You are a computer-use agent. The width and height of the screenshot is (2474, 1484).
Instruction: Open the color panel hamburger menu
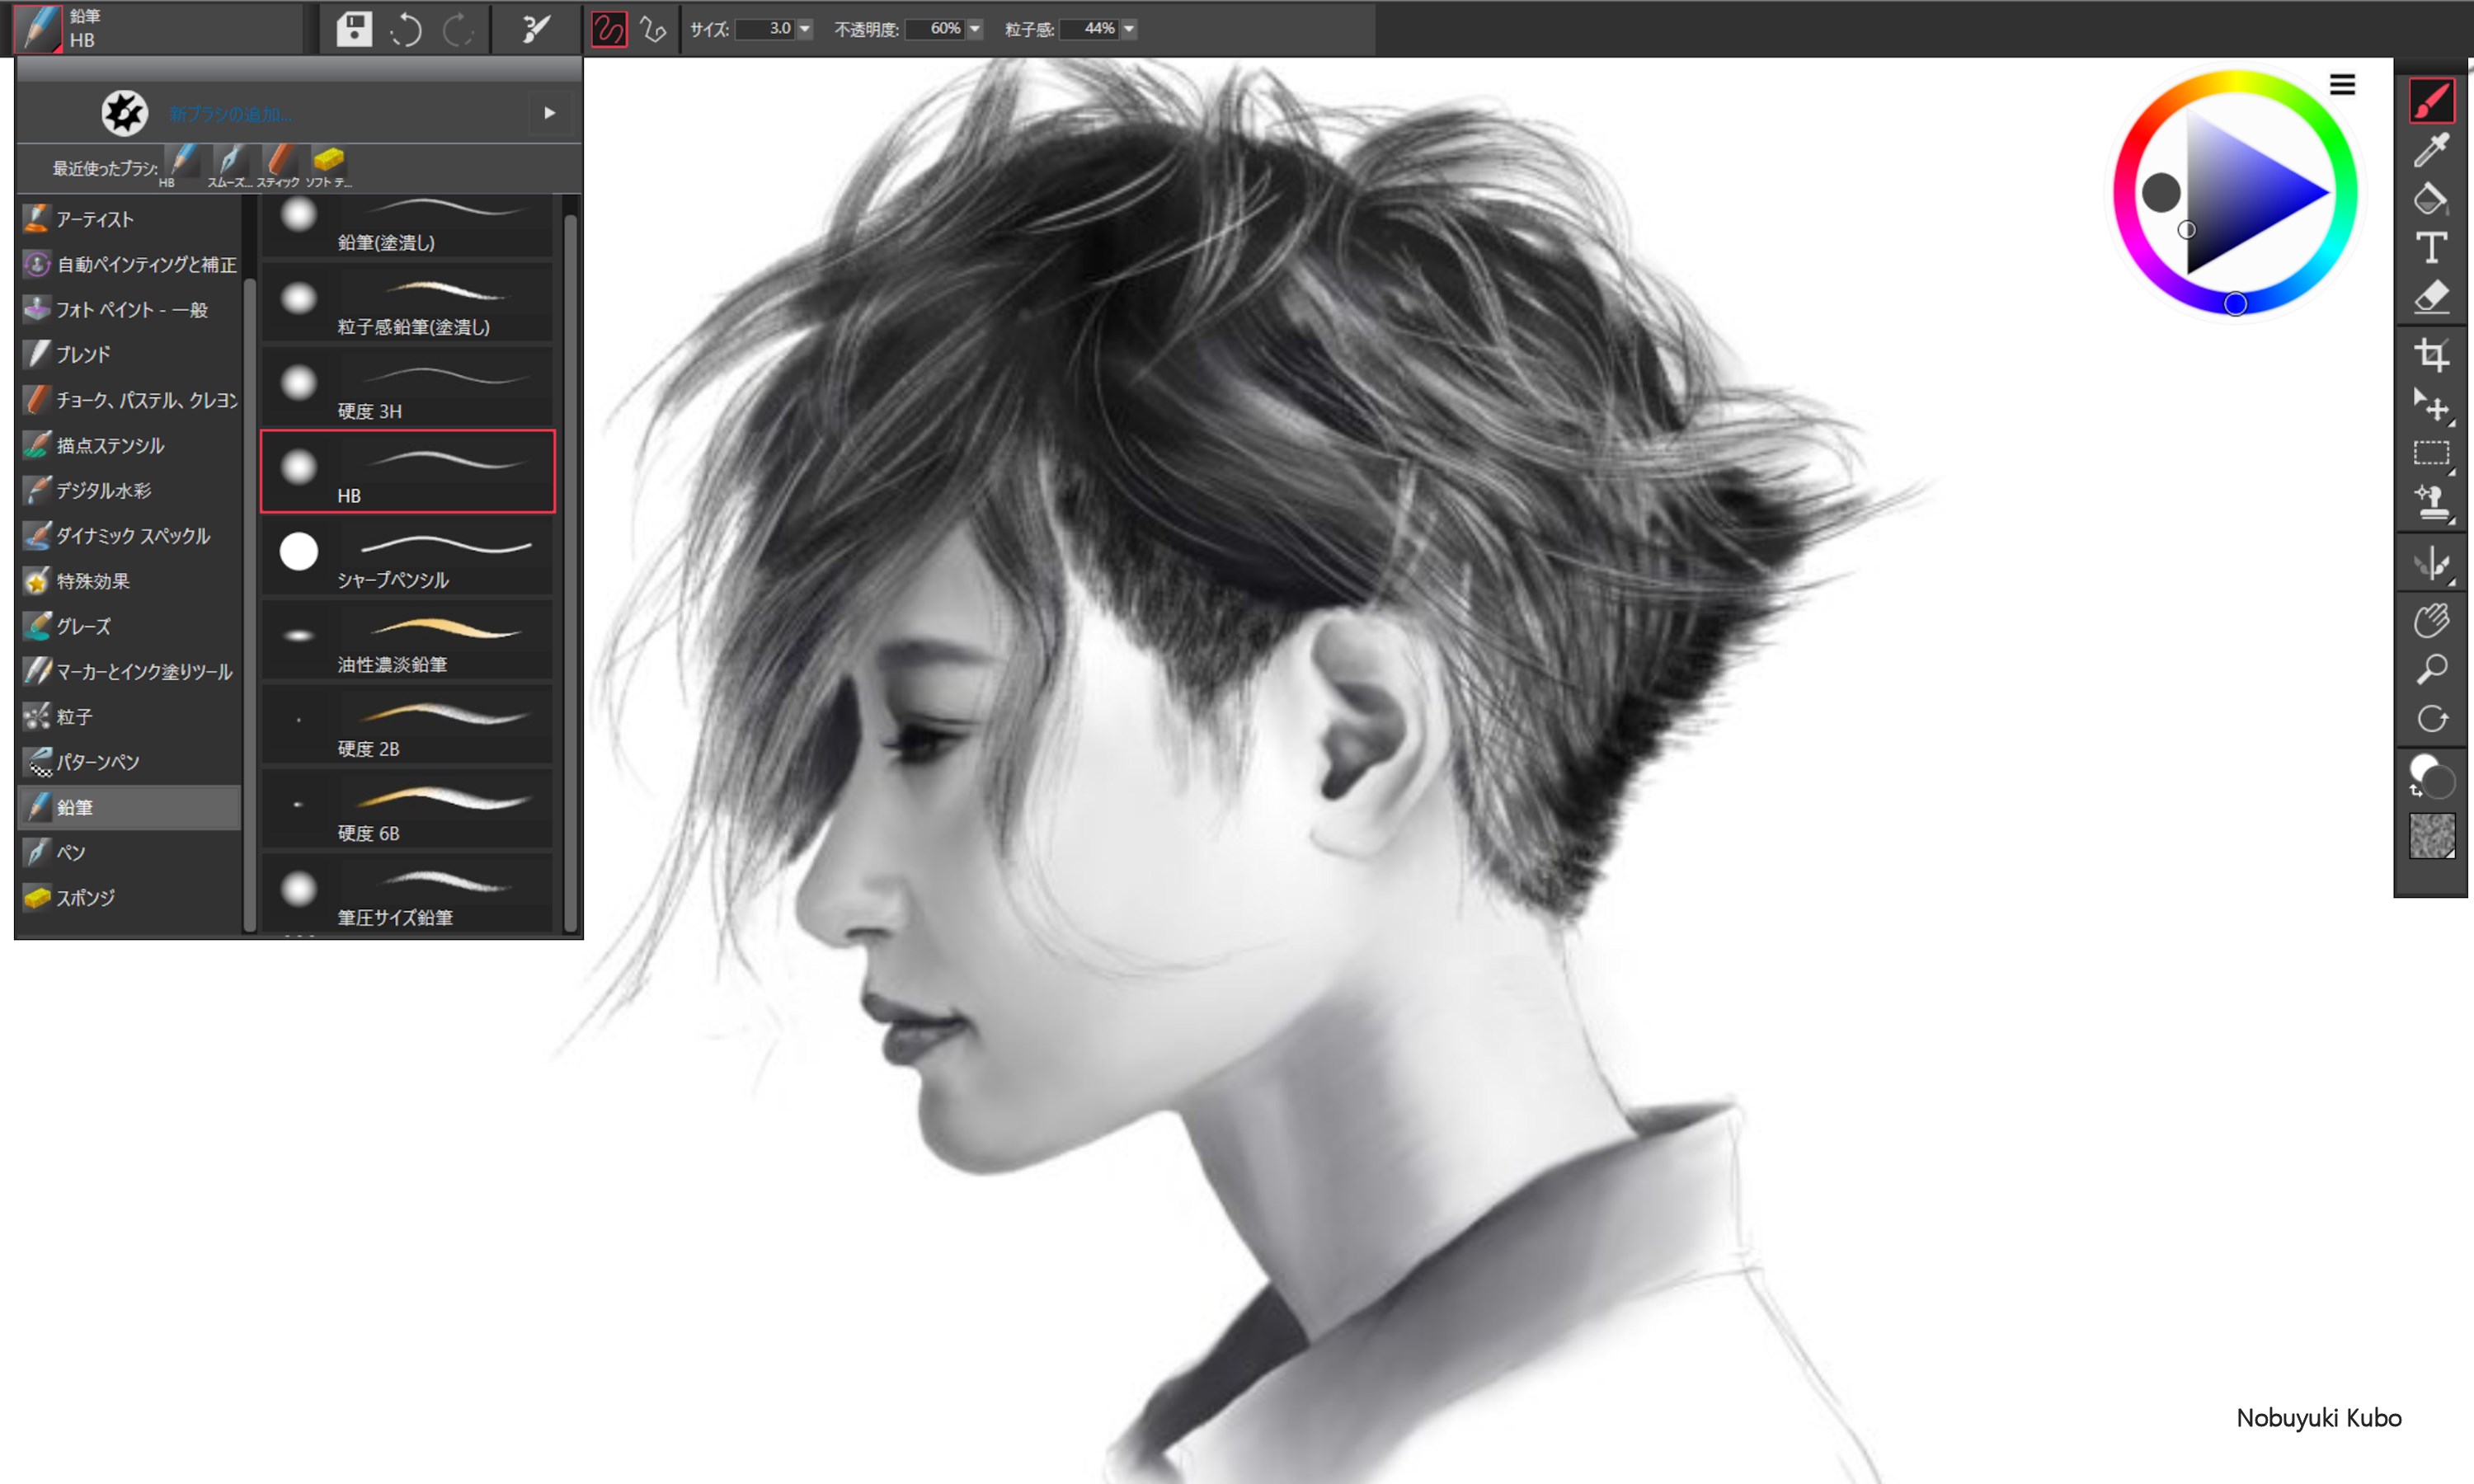point(2343,84)
